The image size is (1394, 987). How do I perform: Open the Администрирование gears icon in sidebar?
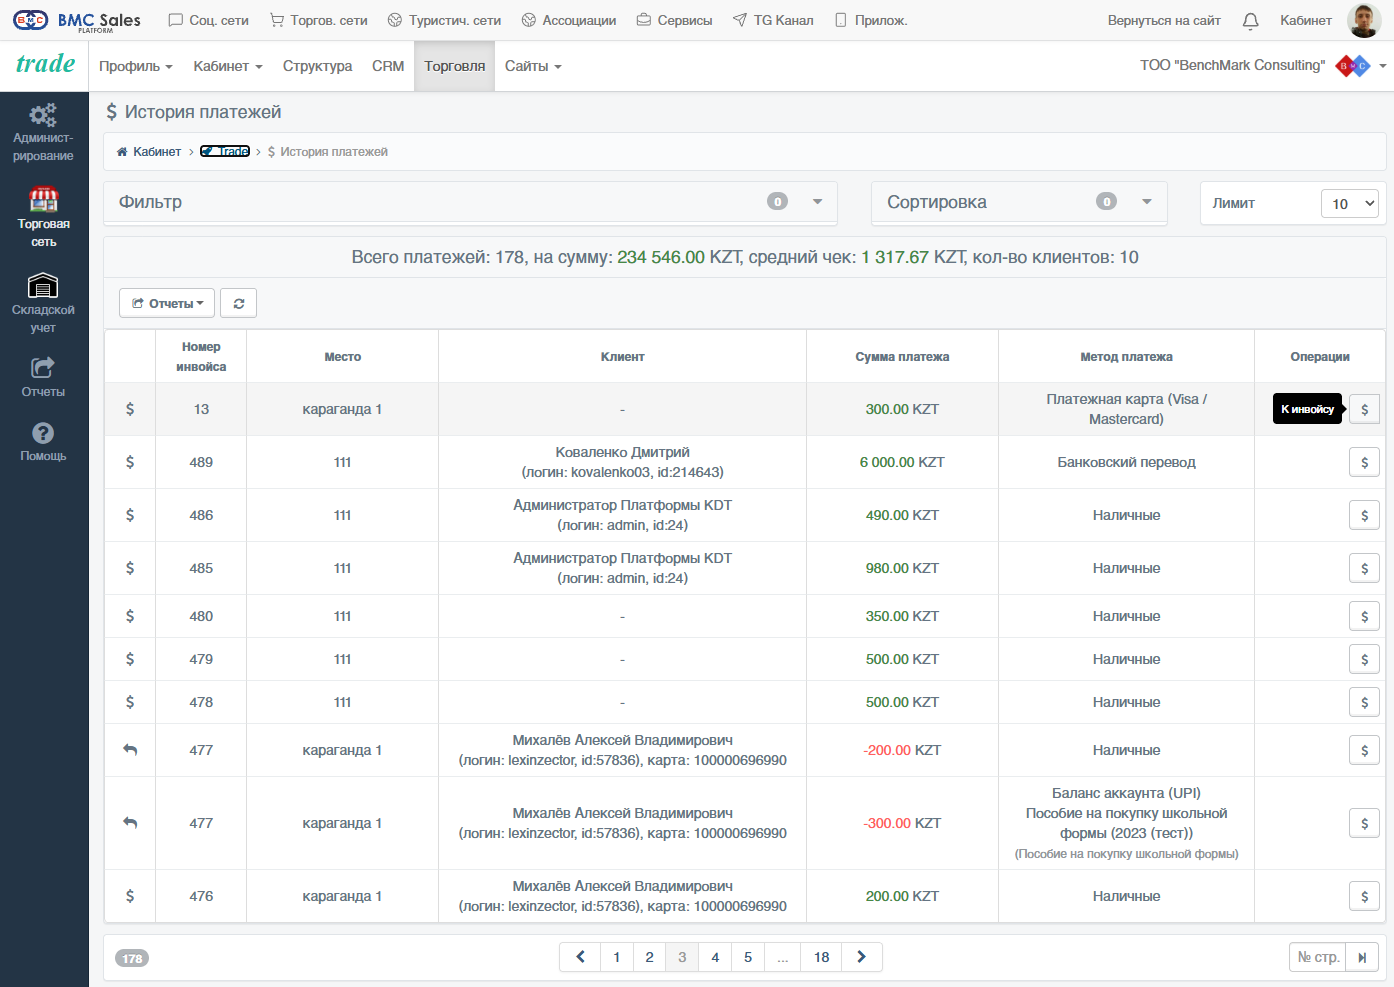click(x=43, y=115)
